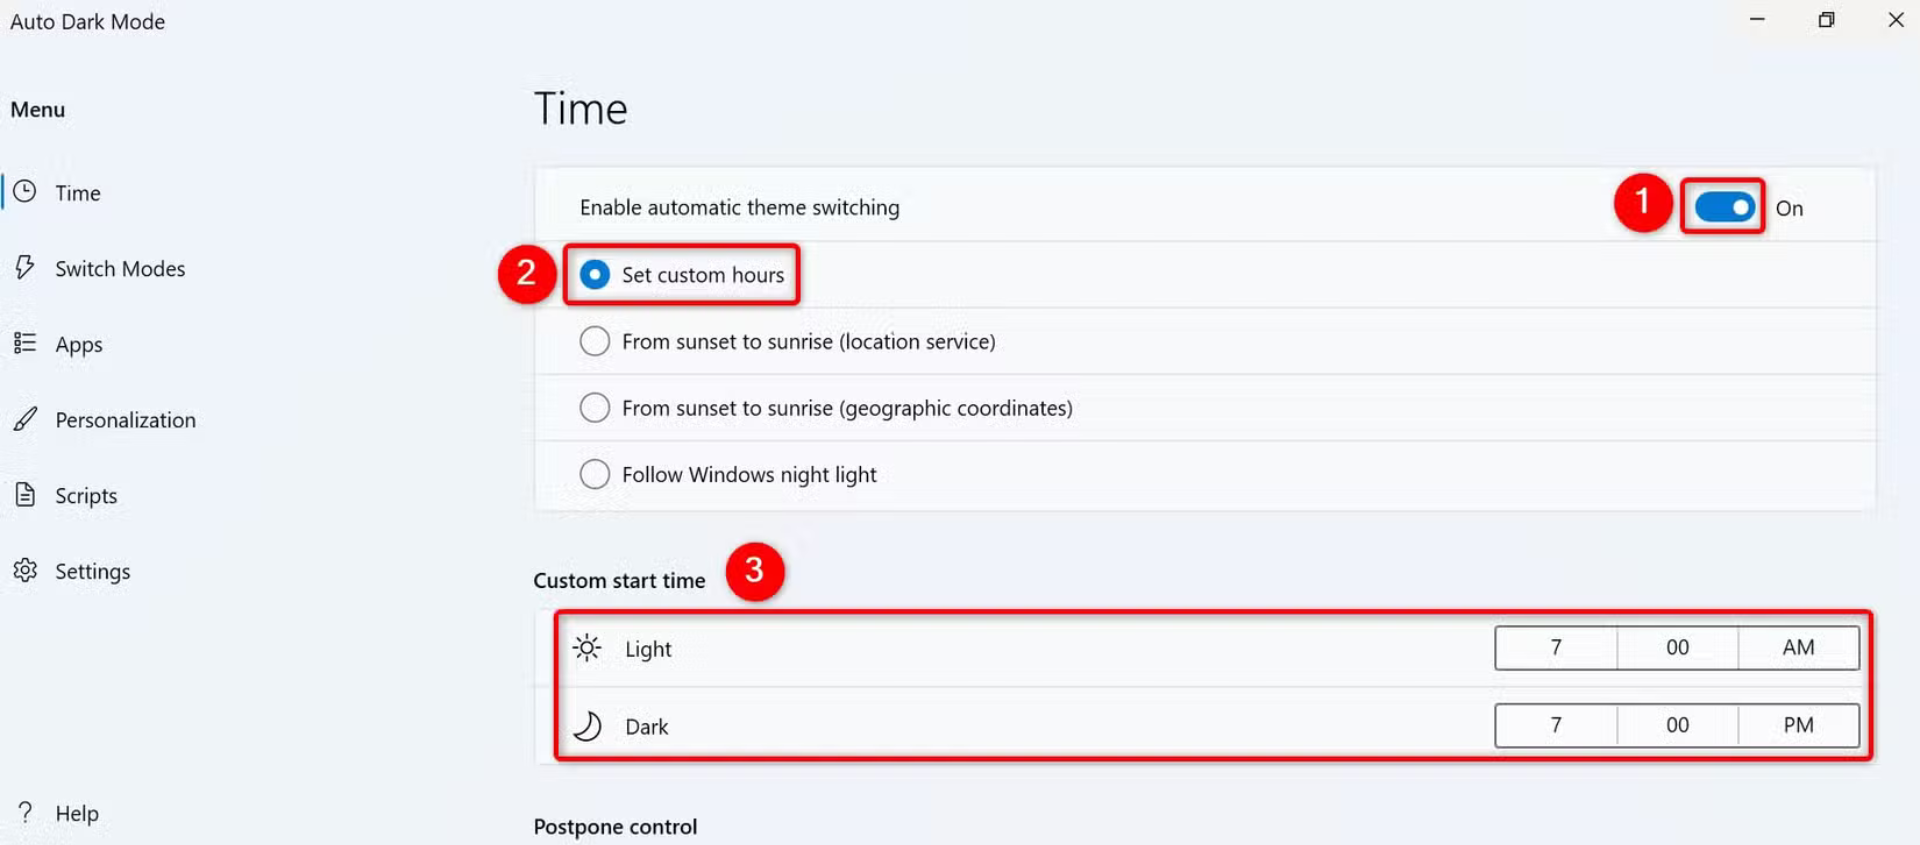1920x845 pixels.
Task: Change AM to PM for Light time
Action: (1797, 647)
